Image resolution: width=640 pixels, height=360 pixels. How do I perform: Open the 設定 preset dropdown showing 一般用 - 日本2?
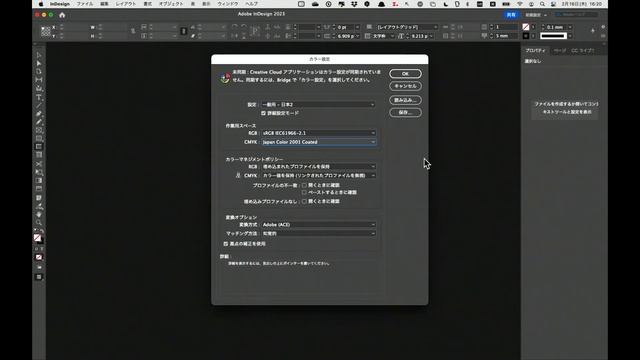coord(318,105)
